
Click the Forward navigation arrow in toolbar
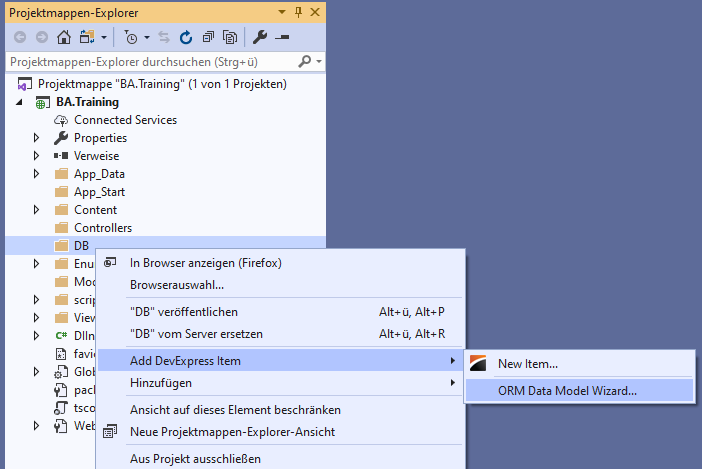tap(42, 37)
